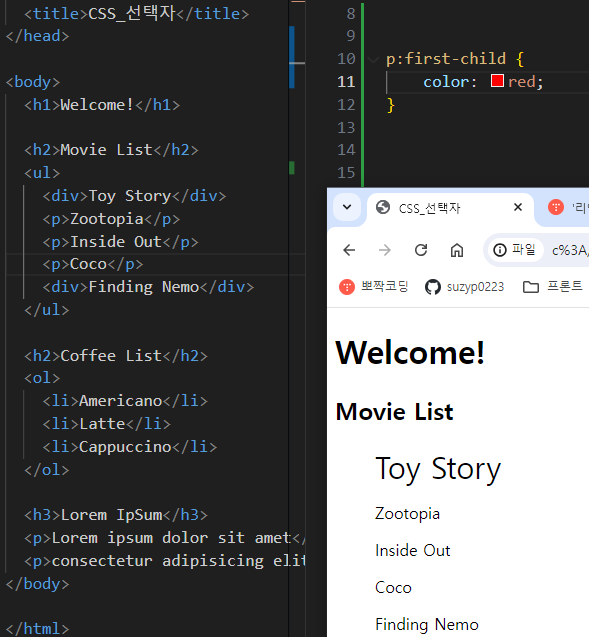The height and width of the screenshot is (637, 589).
Task: Collapse the p:first-child rule fold arrow
Action: [373, 59]
